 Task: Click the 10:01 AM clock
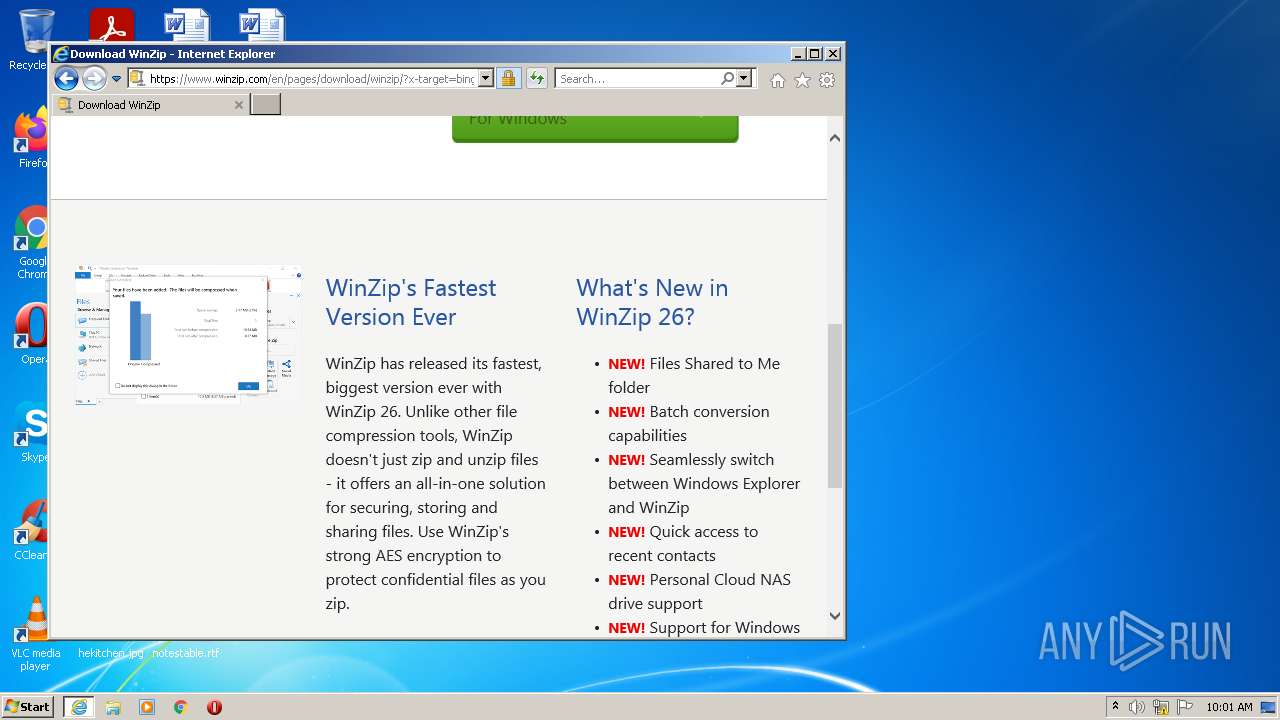(x=1229, y=707)
